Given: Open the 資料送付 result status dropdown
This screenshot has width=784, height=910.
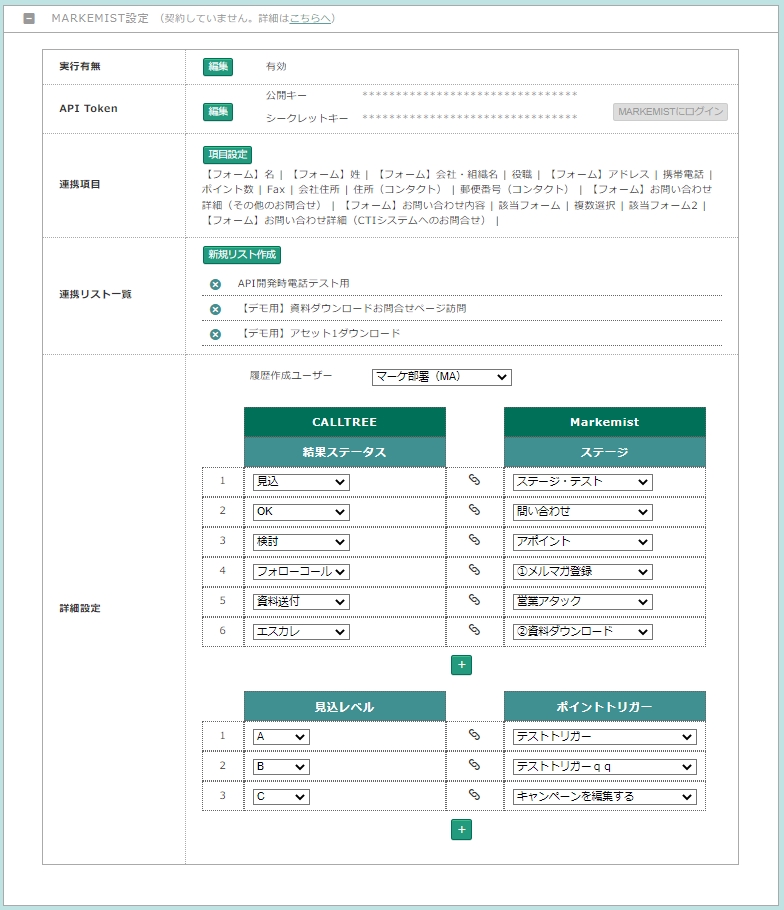Looking at the screenshot, I should 301,602.
